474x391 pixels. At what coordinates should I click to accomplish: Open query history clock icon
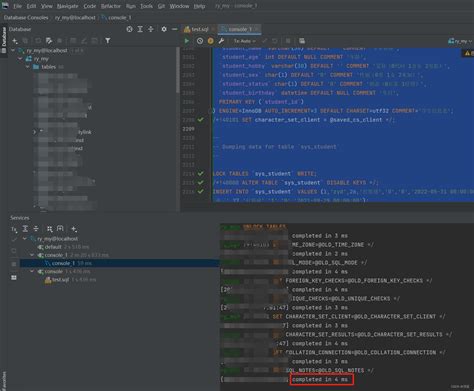200,41
